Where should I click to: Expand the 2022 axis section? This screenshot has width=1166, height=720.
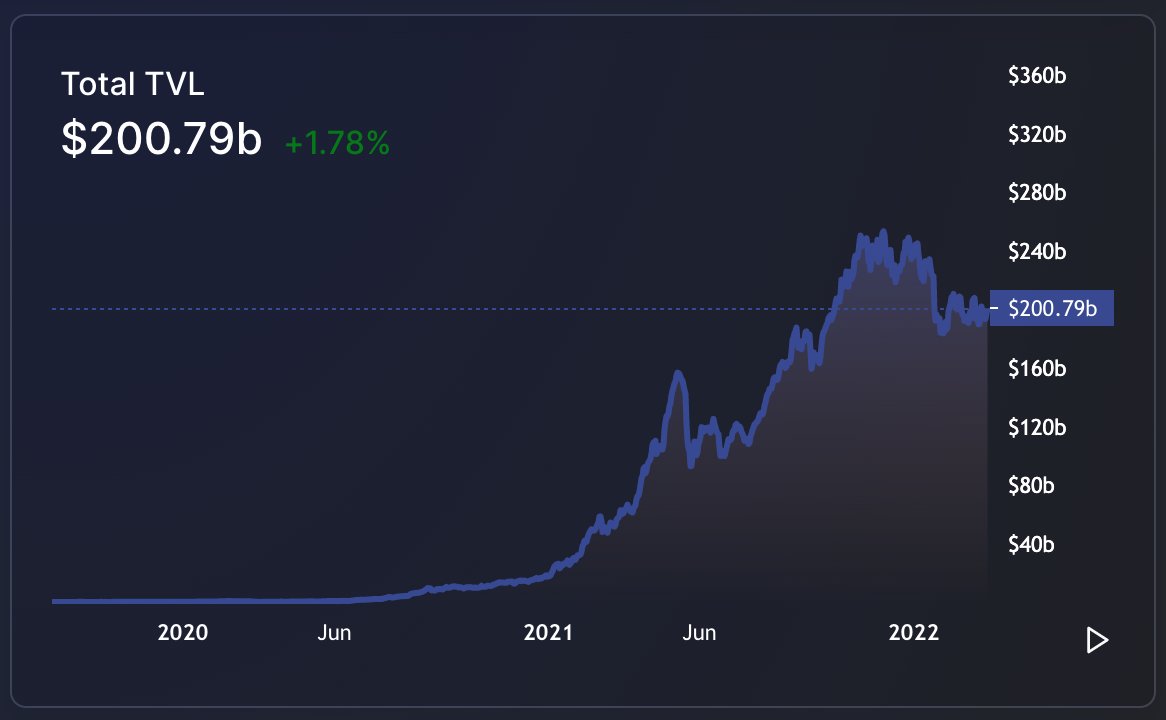[x=913, y=632]
